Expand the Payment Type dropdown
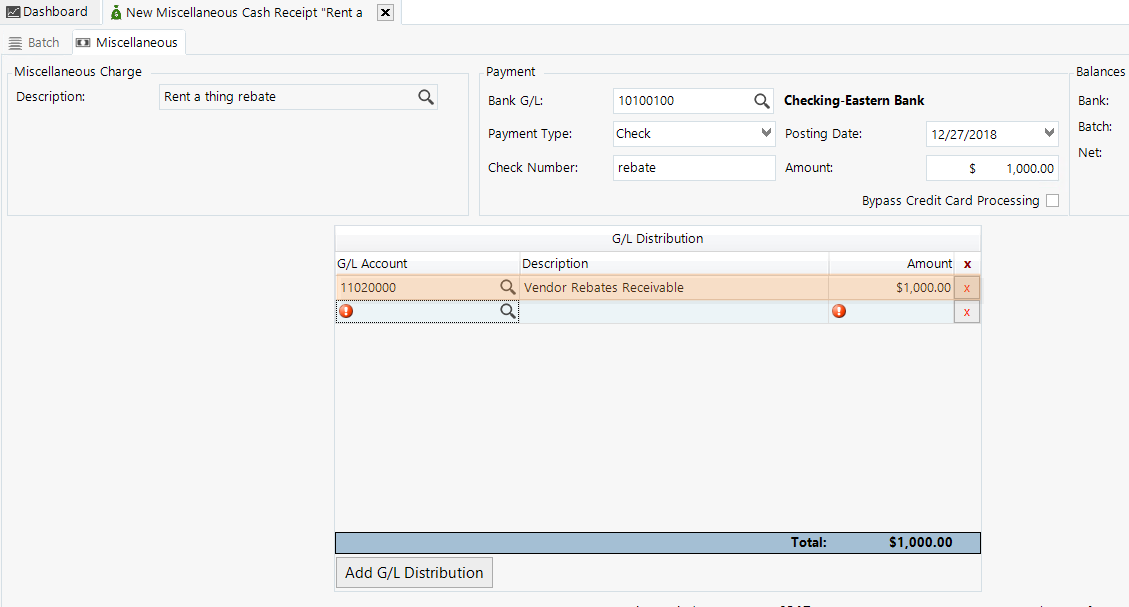Screen dimensions: 1129x607 point(766,133)
